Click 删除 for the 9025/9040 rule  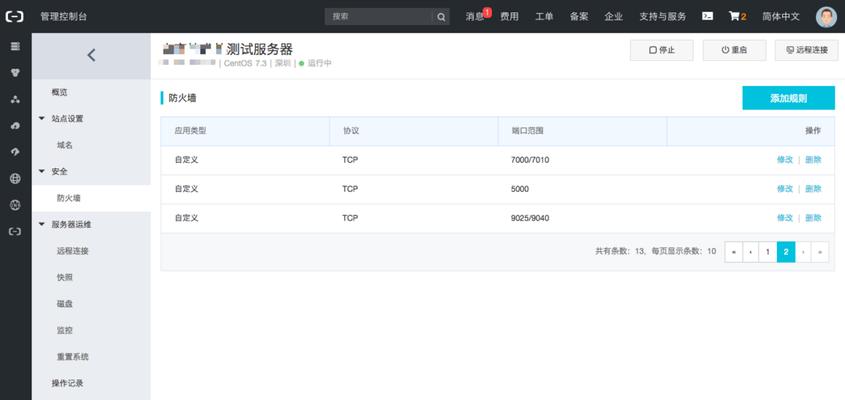pos(813,218)
